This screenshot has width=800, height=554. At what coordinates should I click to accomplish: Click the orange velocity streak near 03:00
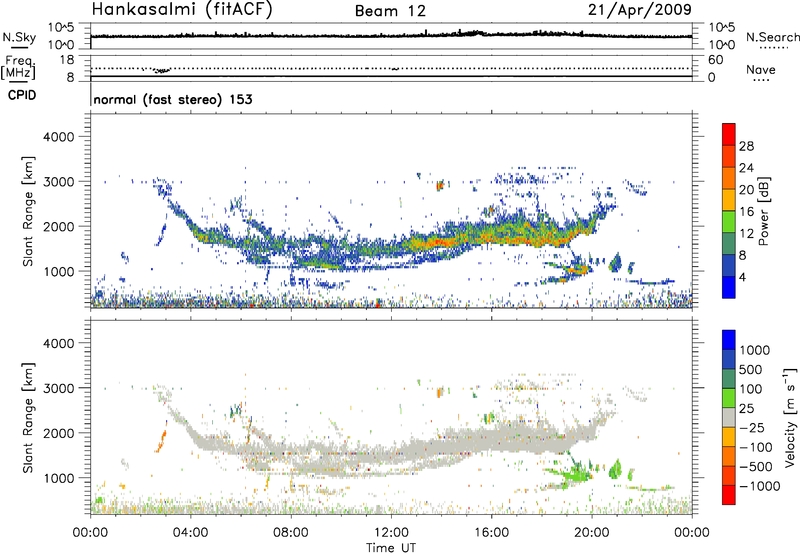click(161, 439)
